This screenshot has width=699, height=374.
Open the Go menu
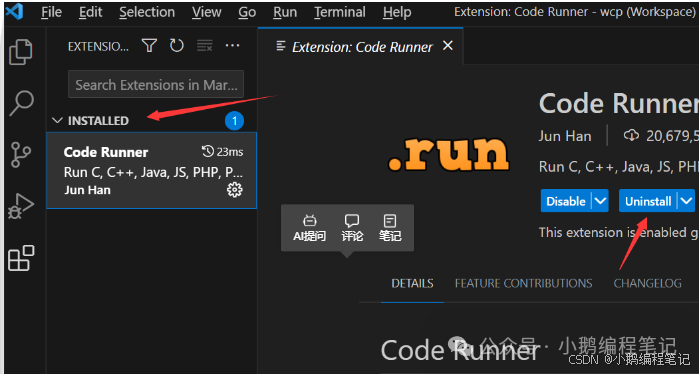tap(247, 12)
